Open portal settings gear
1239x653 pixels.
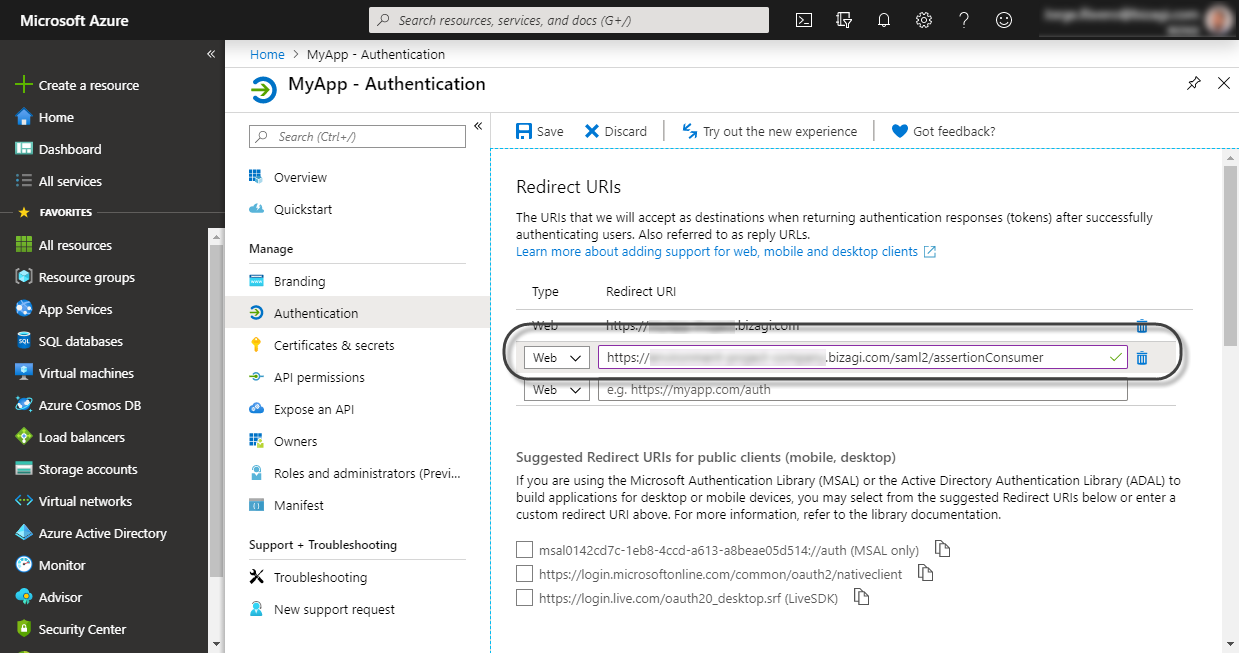[924, 20]
